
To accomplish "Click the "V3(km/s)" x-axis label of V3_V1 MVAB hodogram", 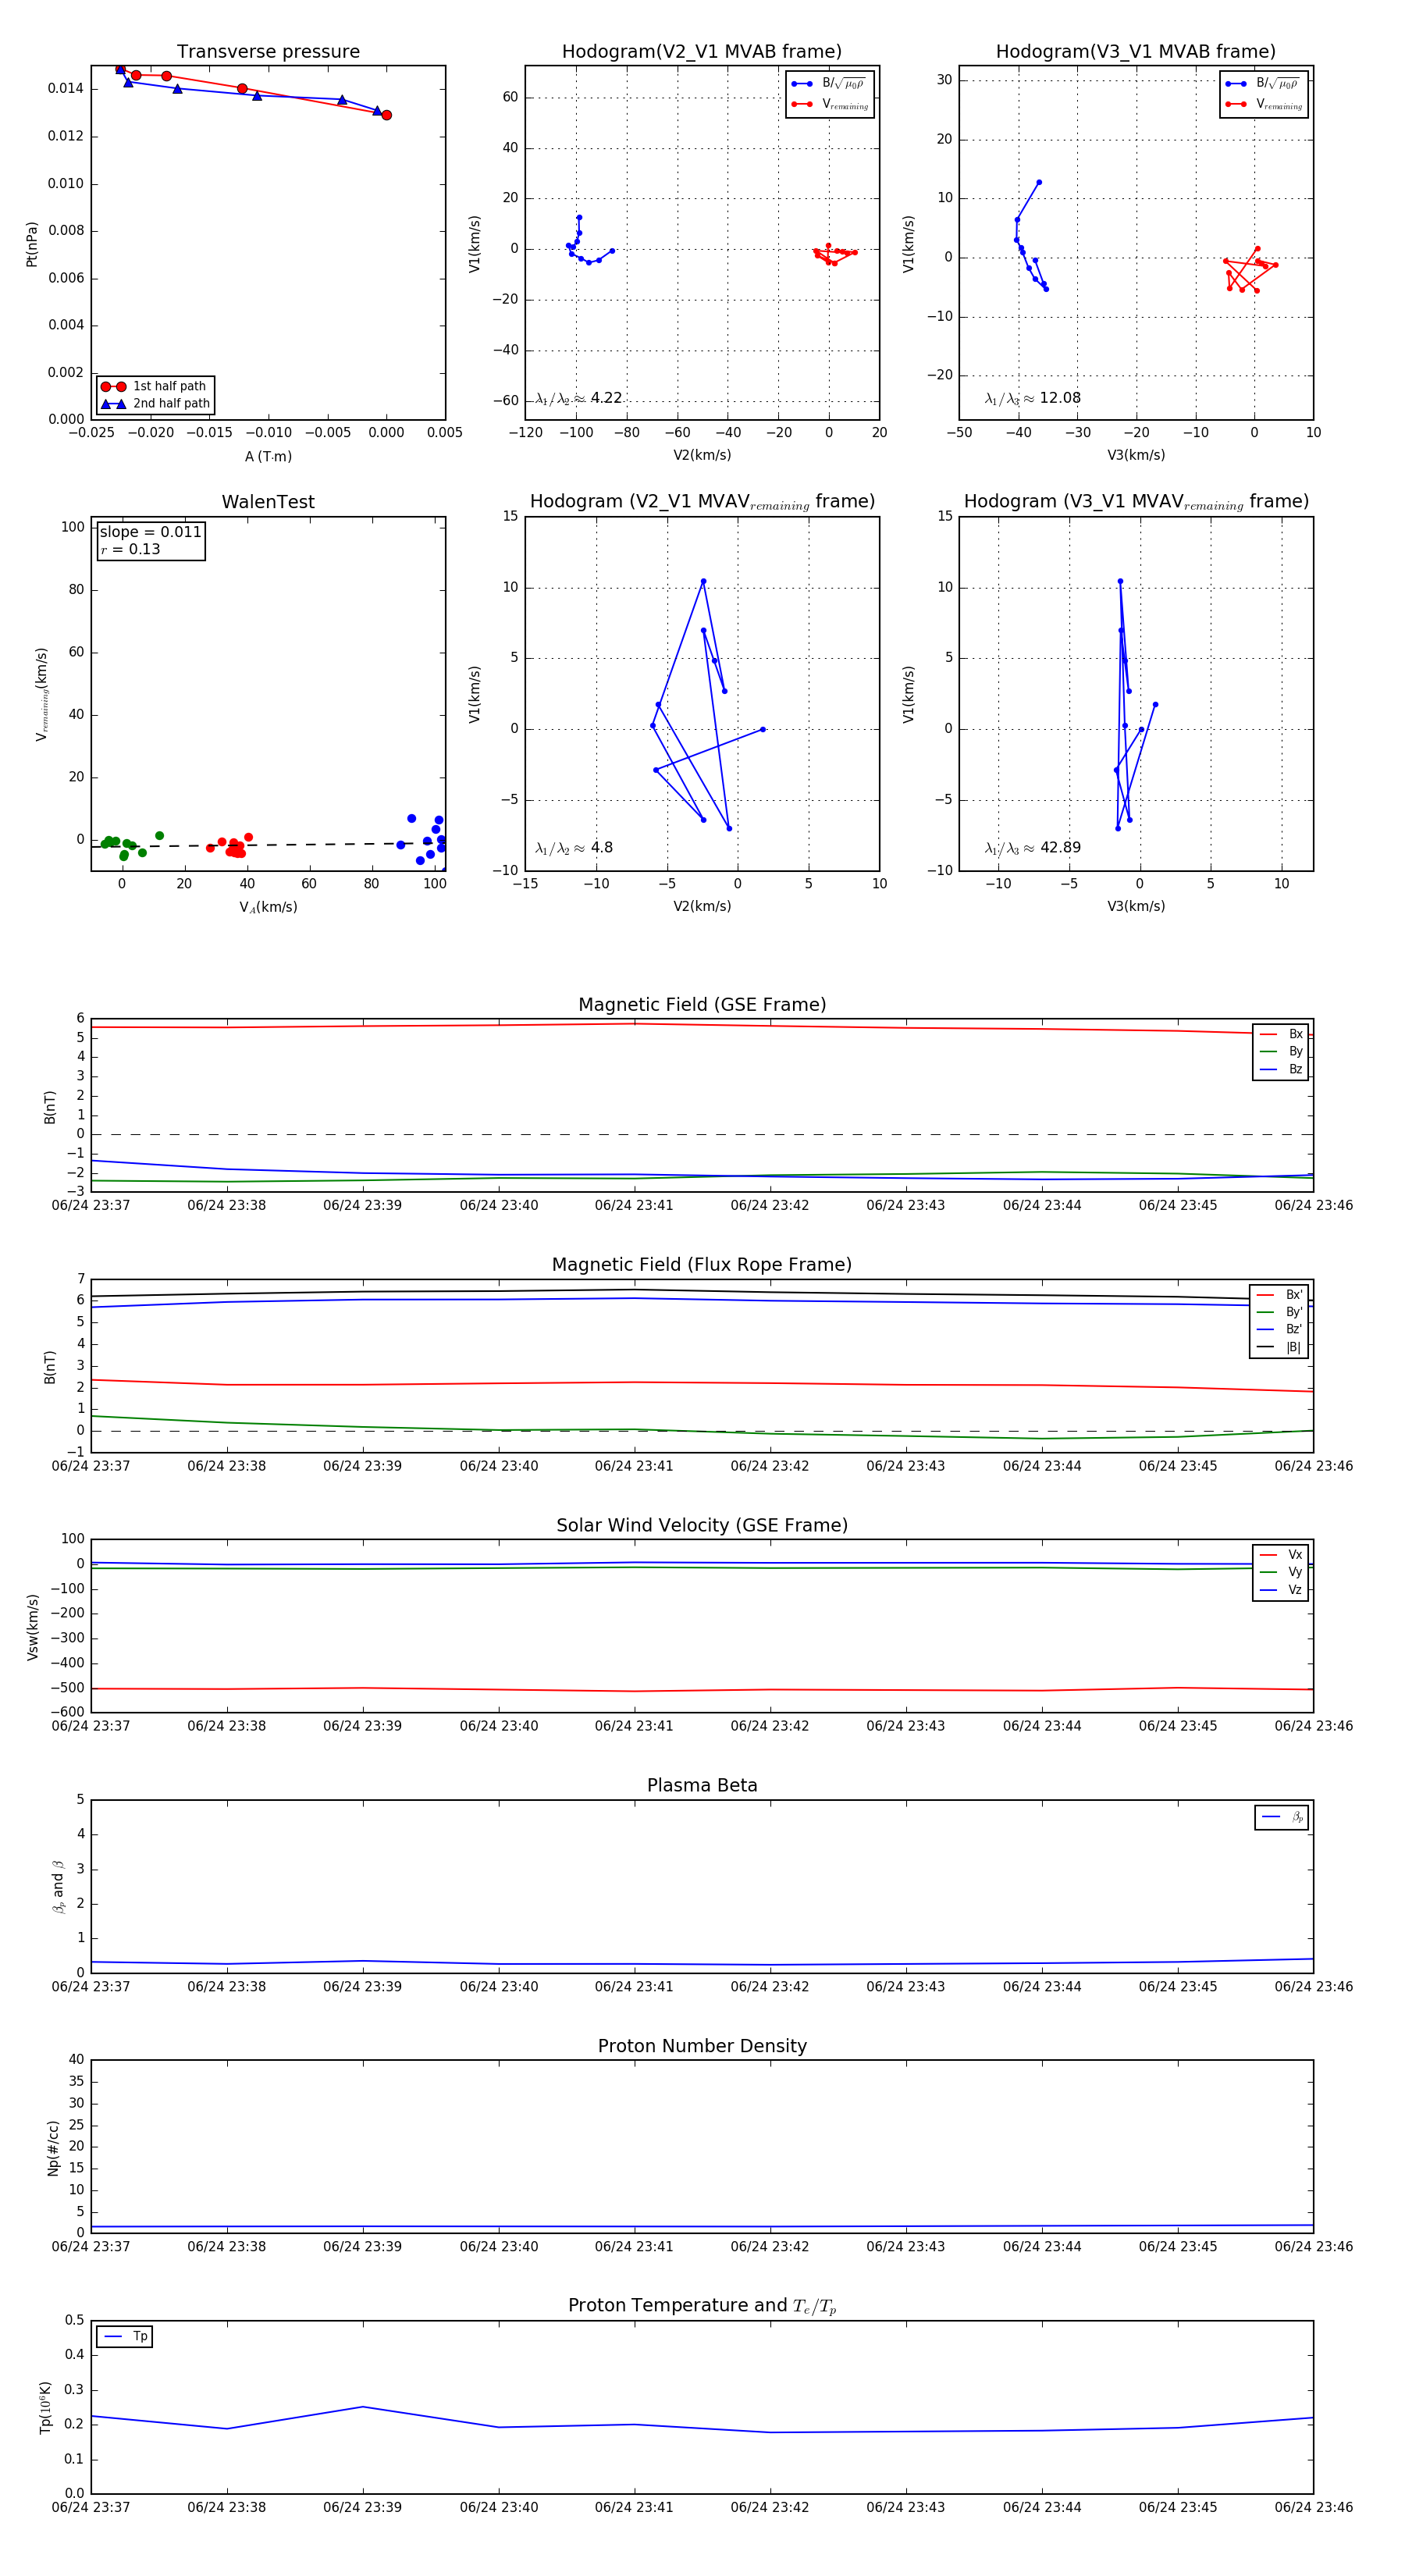I will pos(1136,455).
